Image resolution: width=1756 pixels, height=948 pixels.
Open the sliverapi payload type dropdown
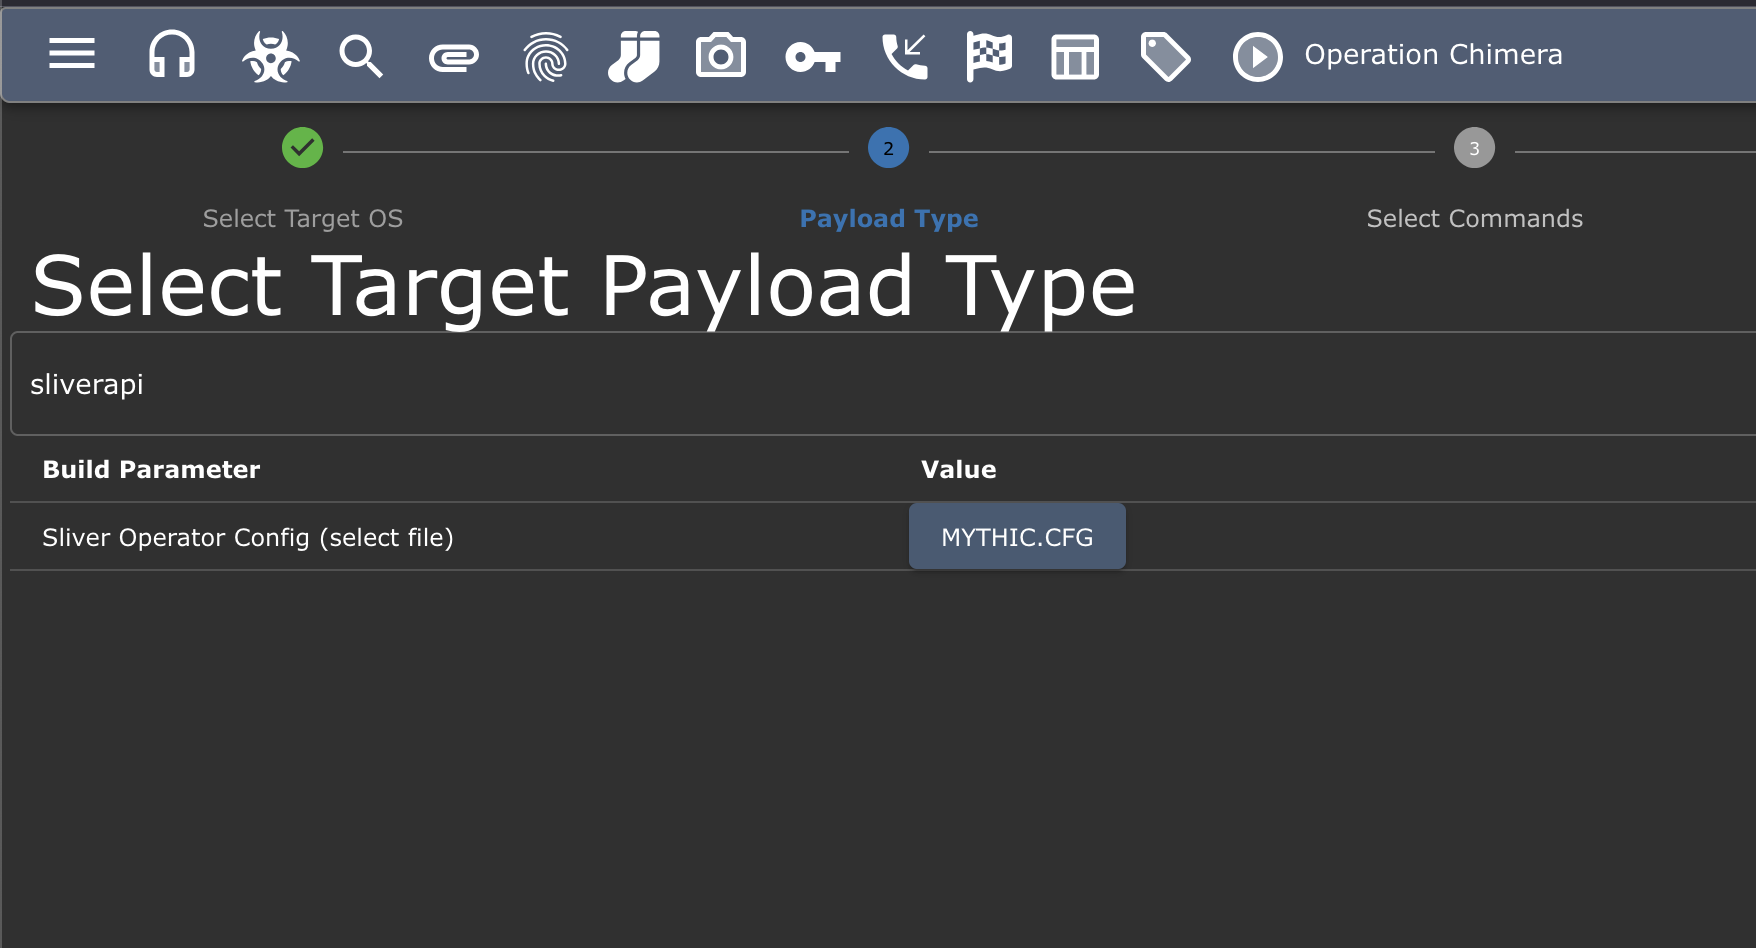[x=883, y=384]
